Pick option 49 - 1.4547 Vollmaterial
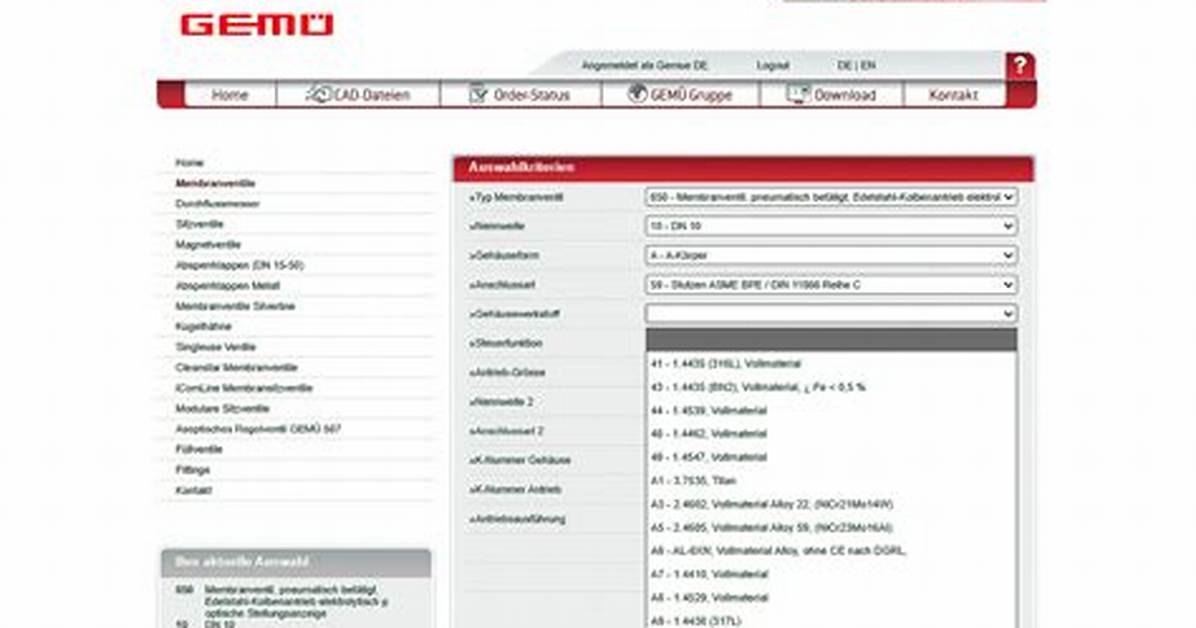The width and height of the screenshot is (1196, 628). 831,457
